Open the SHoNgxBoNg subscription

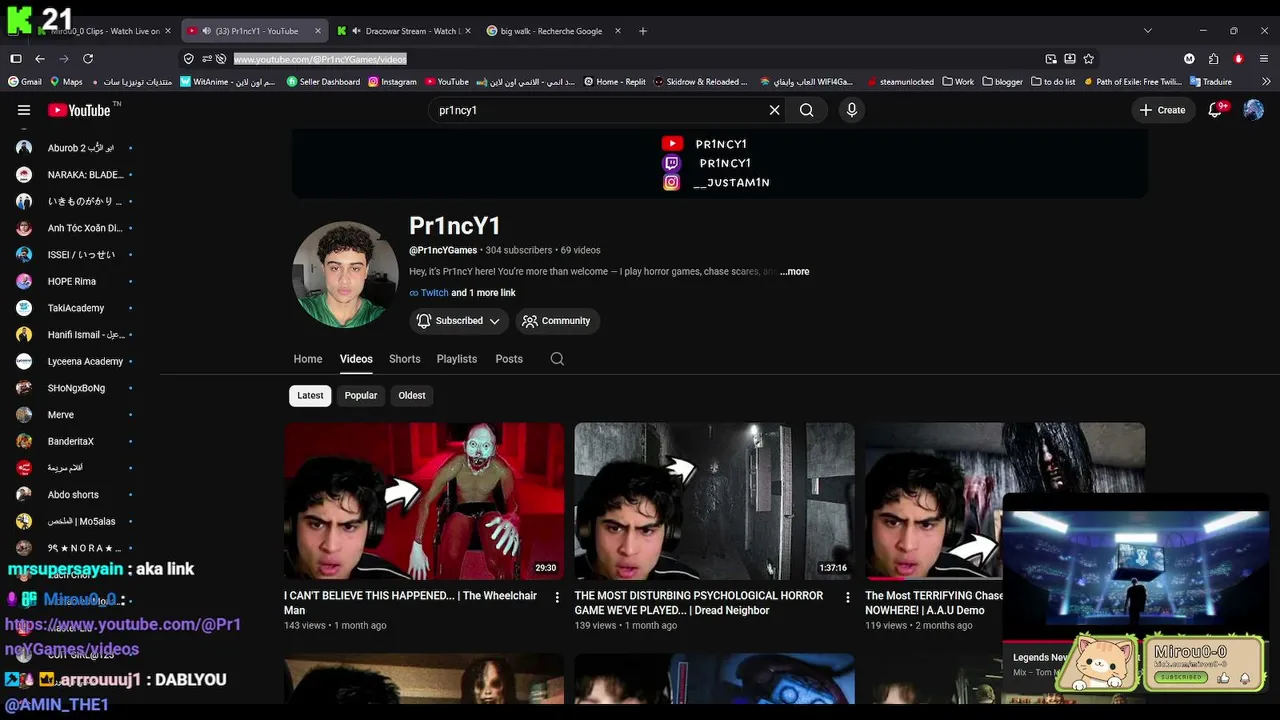(x=74, y=388)
